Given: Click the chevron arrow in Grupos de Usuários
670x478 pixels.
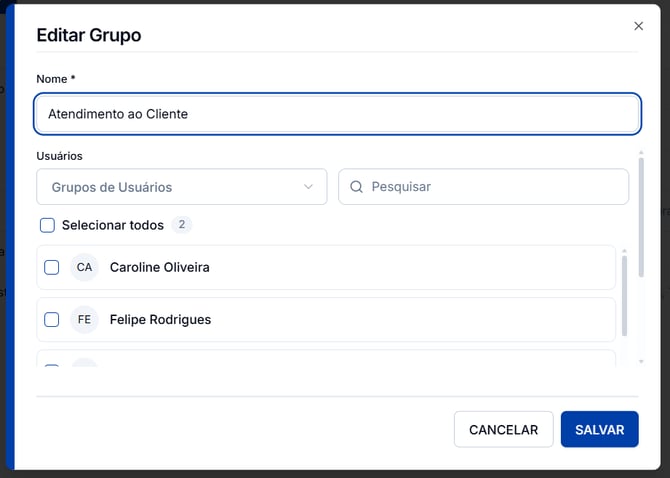Looking at the screenshot, I should tap(309, 187).
